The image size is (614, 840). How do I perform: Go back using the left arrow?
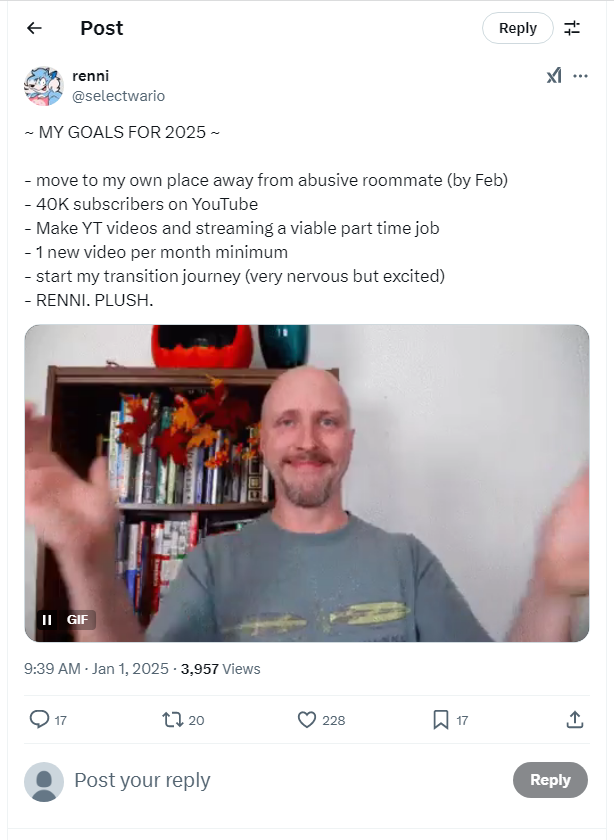pos(34,28)
